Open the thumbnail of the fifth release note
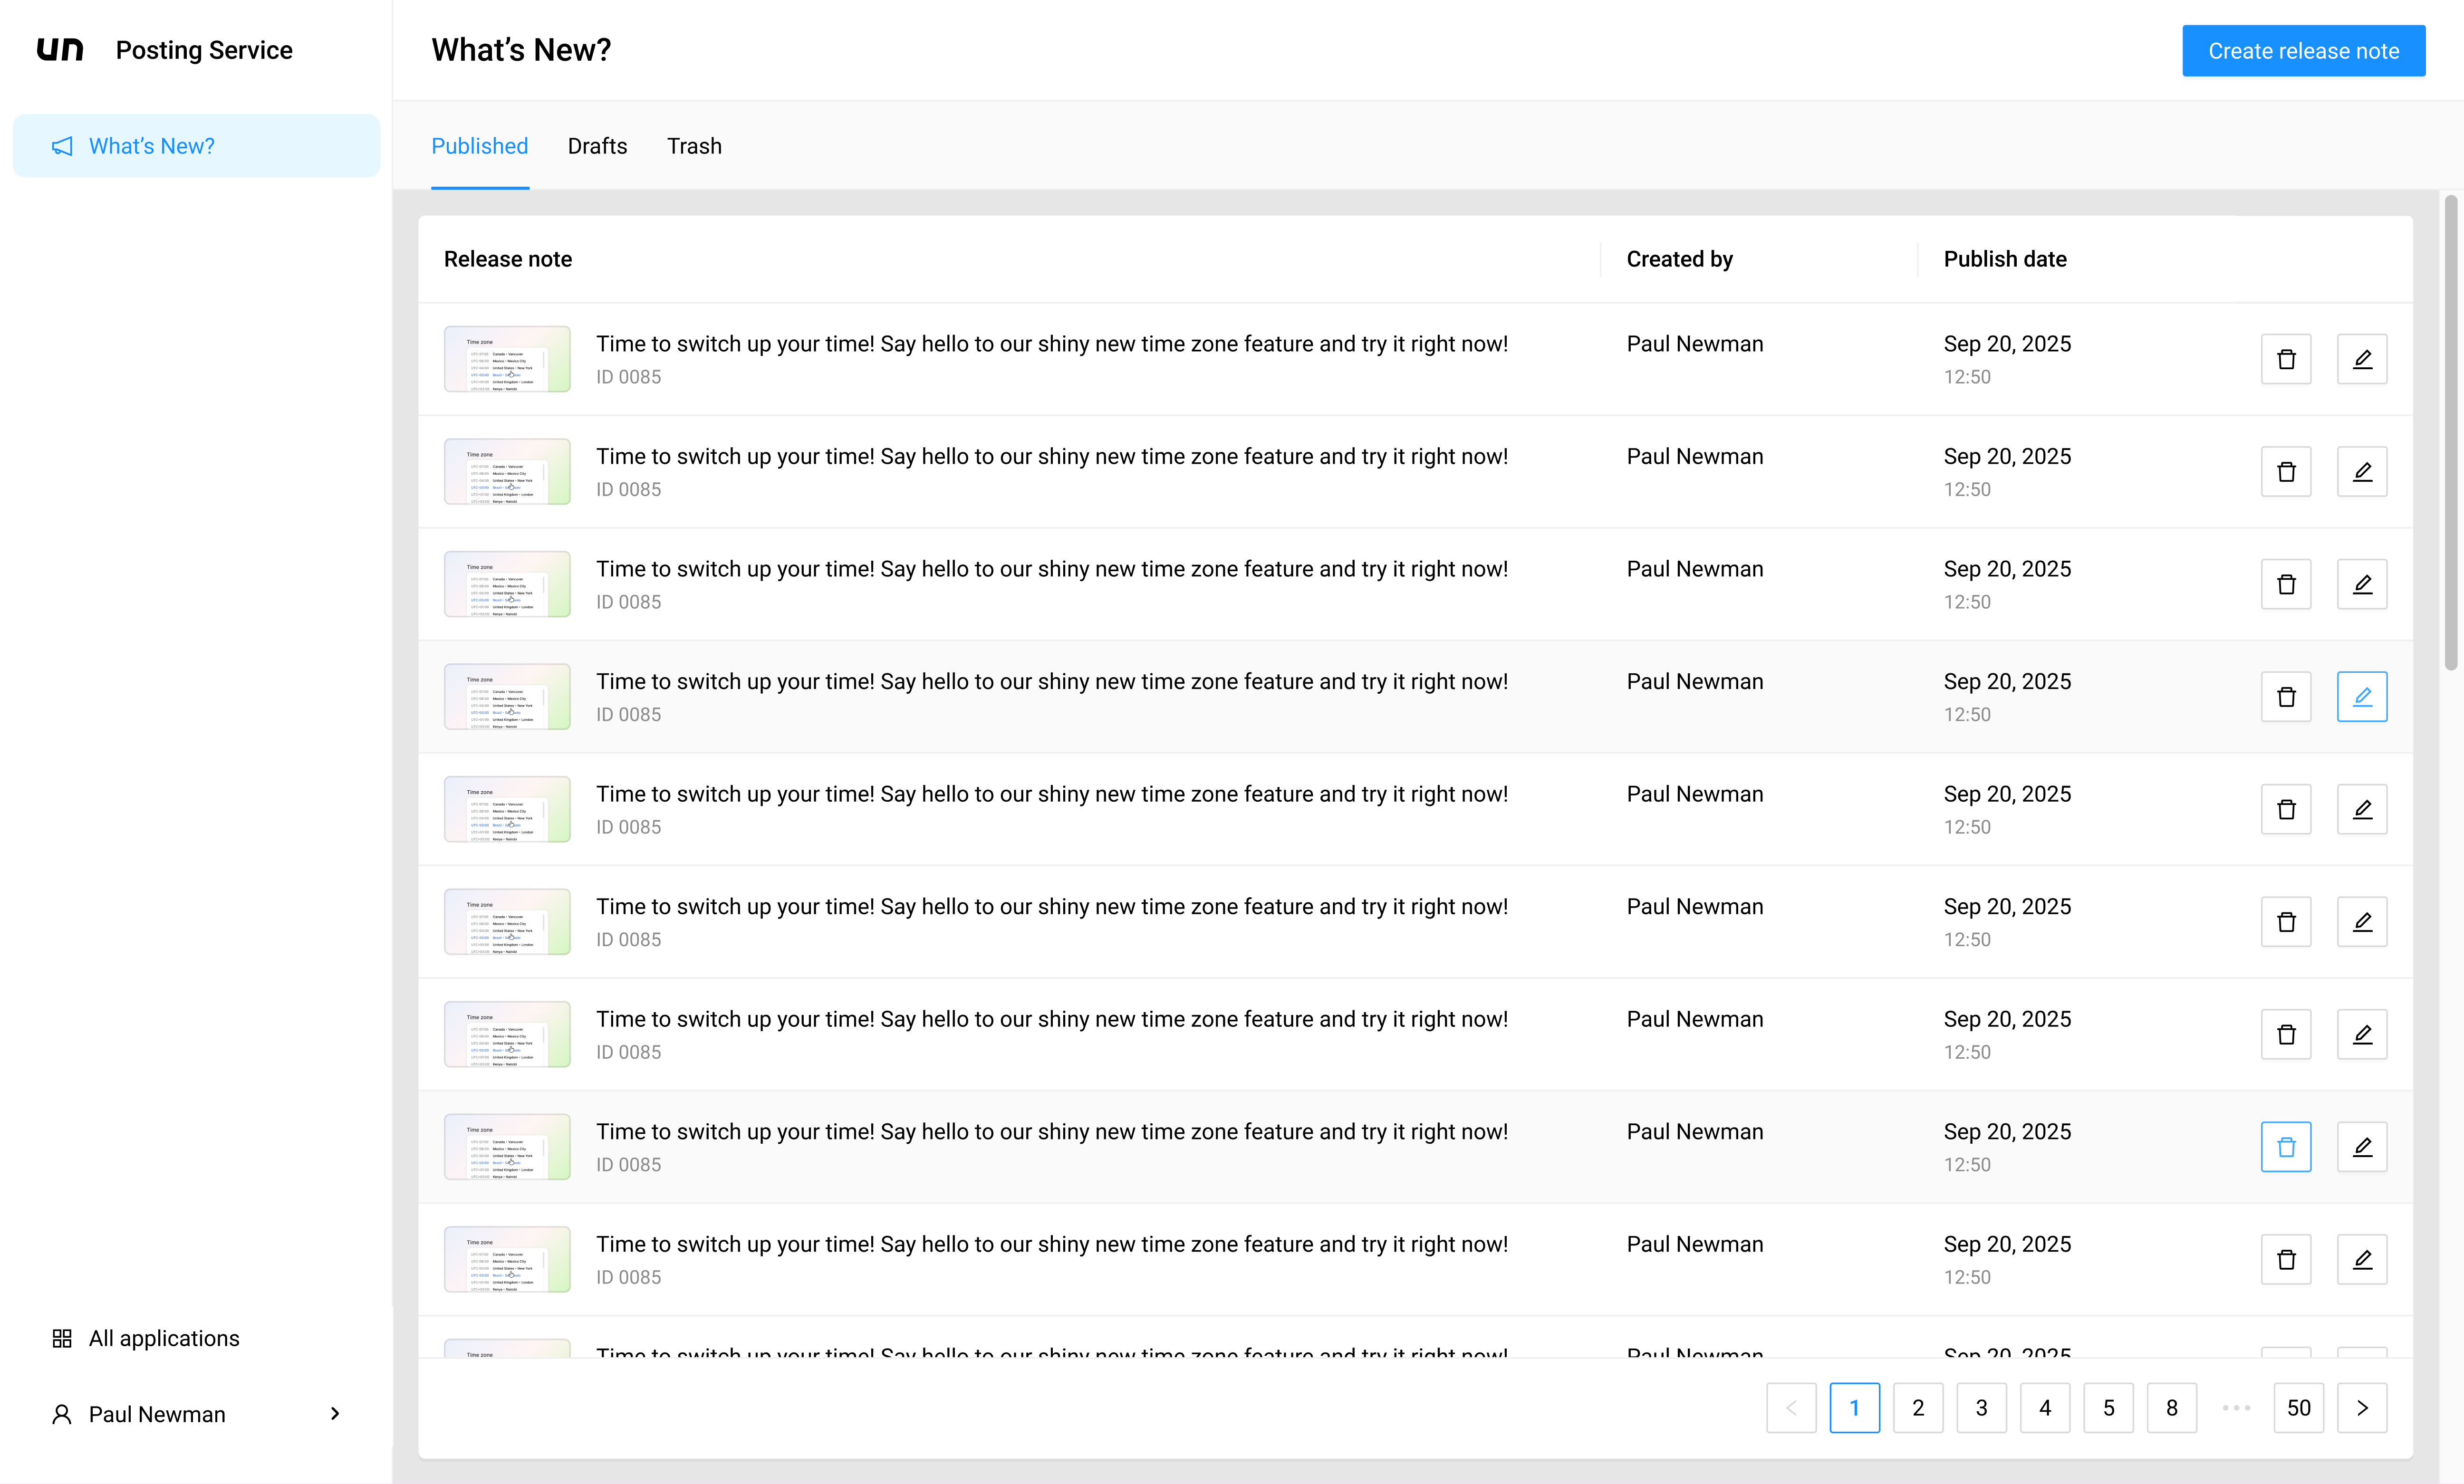Image resolution: width=2464 pixels, height=1484 pixels. click(507, 809)
